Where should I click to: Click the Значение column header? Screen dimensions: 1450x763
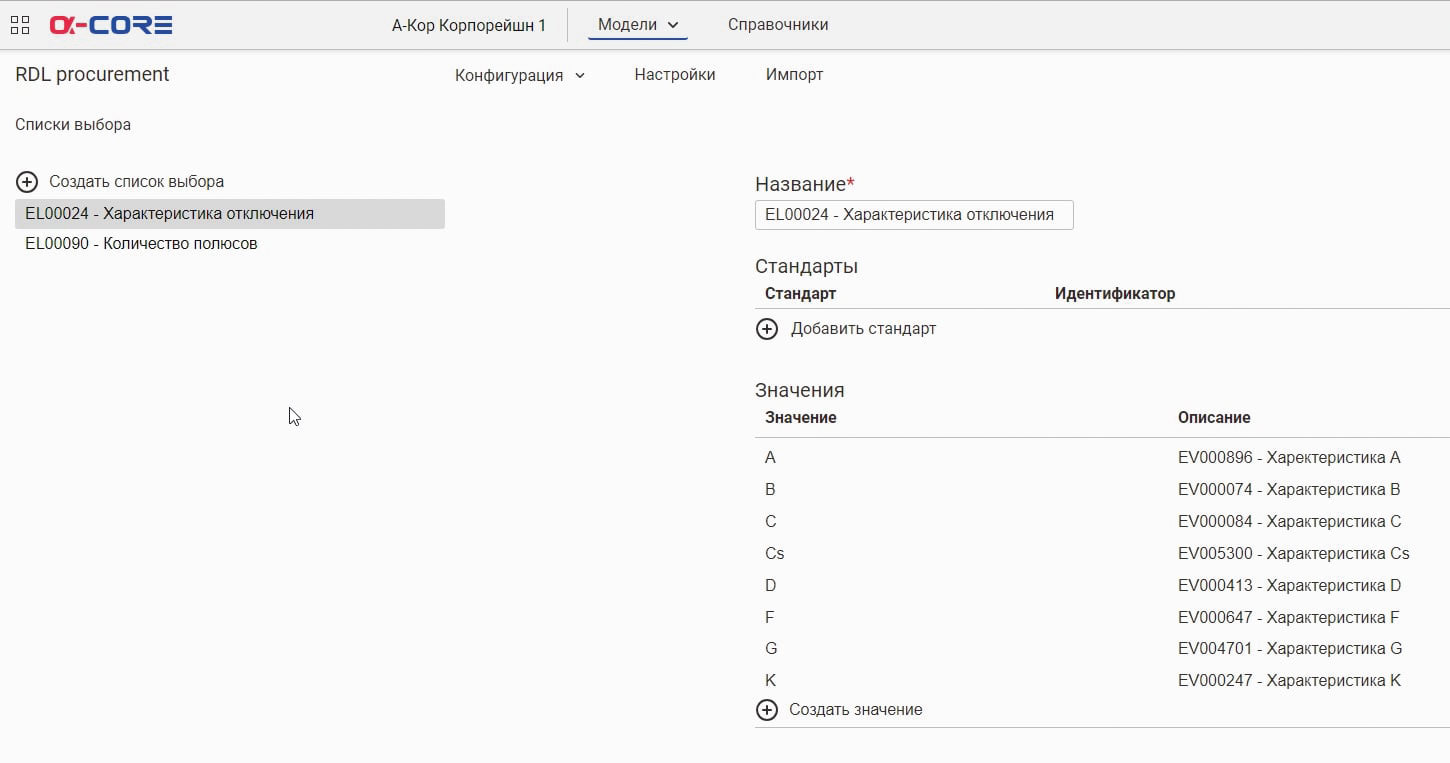(801, 418)
